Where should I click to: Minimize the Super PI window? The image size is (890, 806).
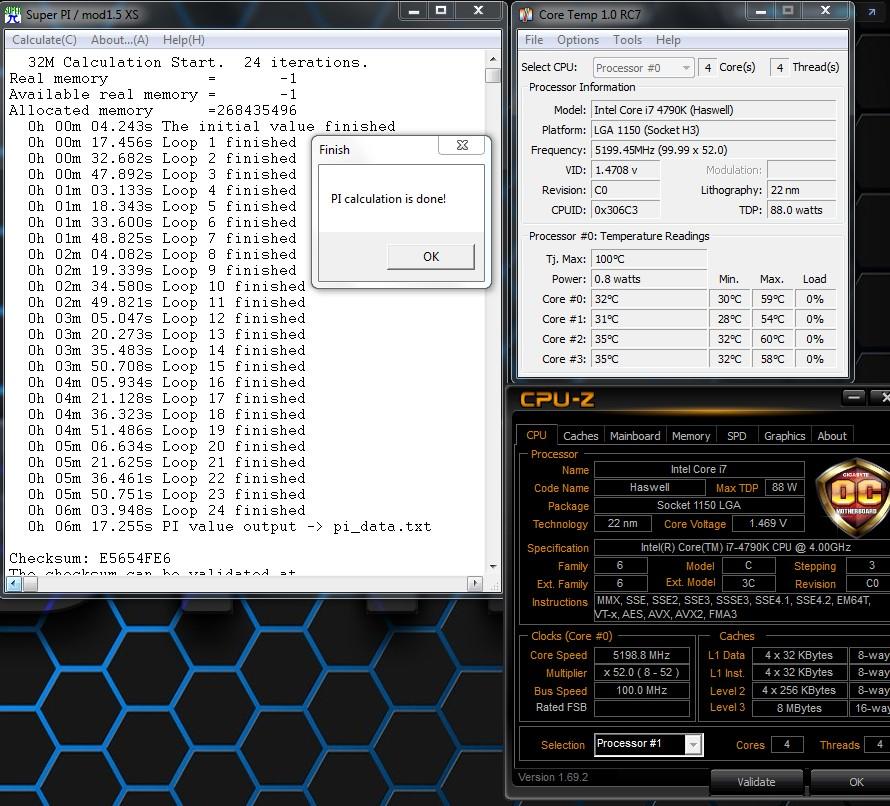tap(414, 11)
